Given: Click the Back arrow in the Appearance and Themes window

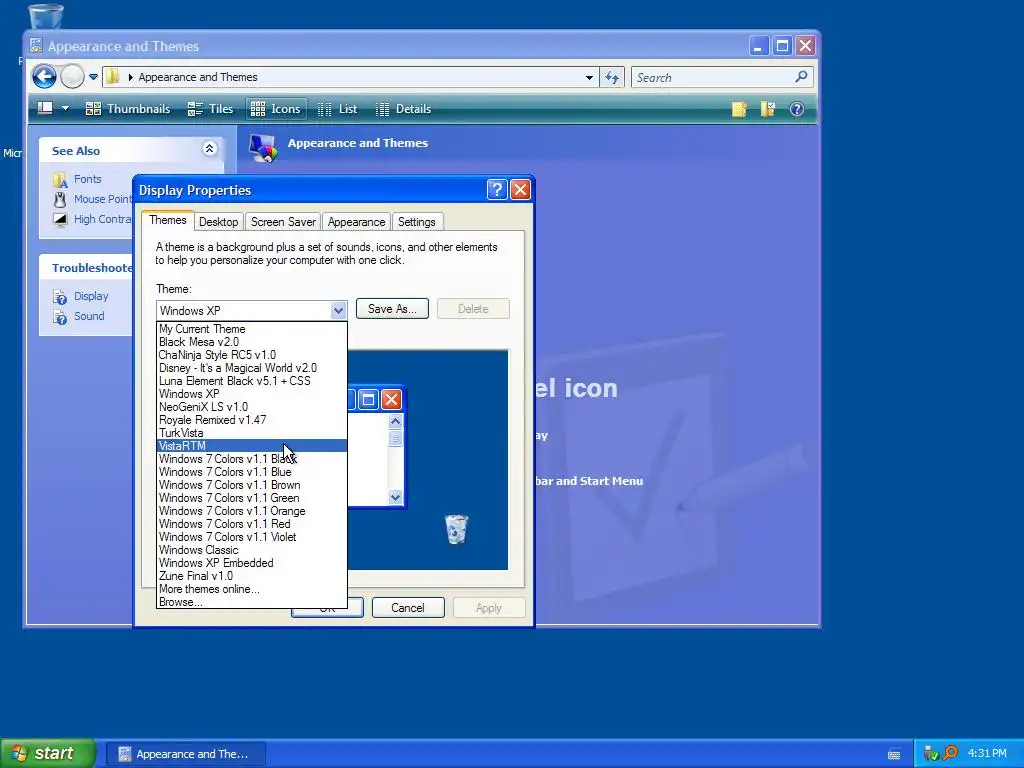Looking at the screenshot, I should (x=44, y=77).
